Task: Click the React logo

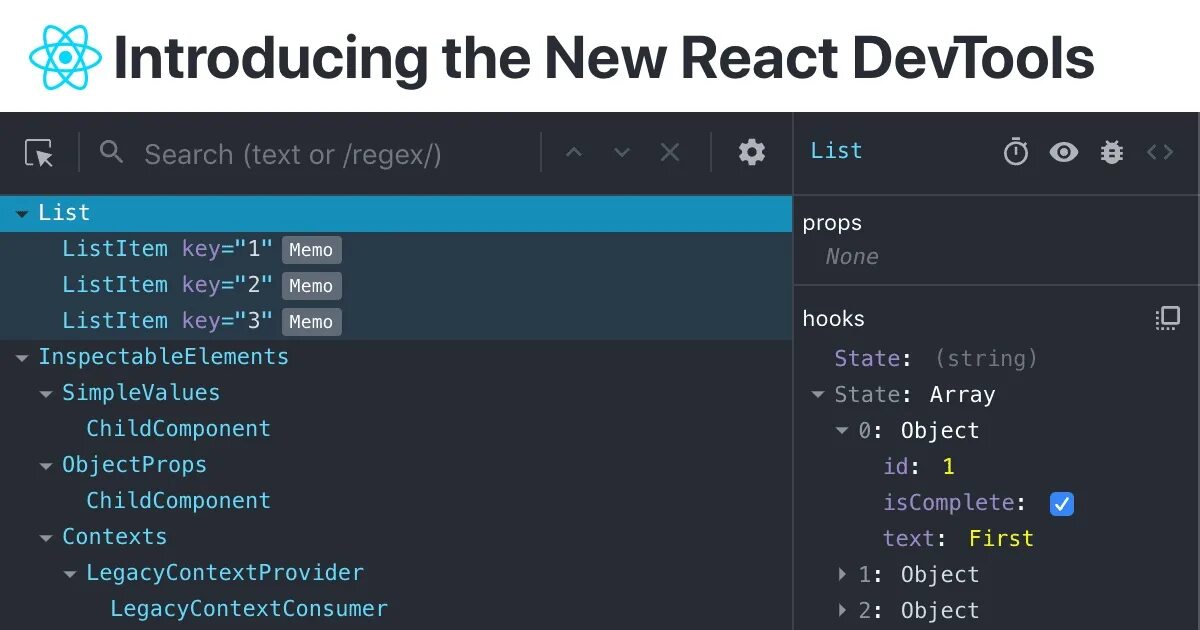Action: click(65, 57)
